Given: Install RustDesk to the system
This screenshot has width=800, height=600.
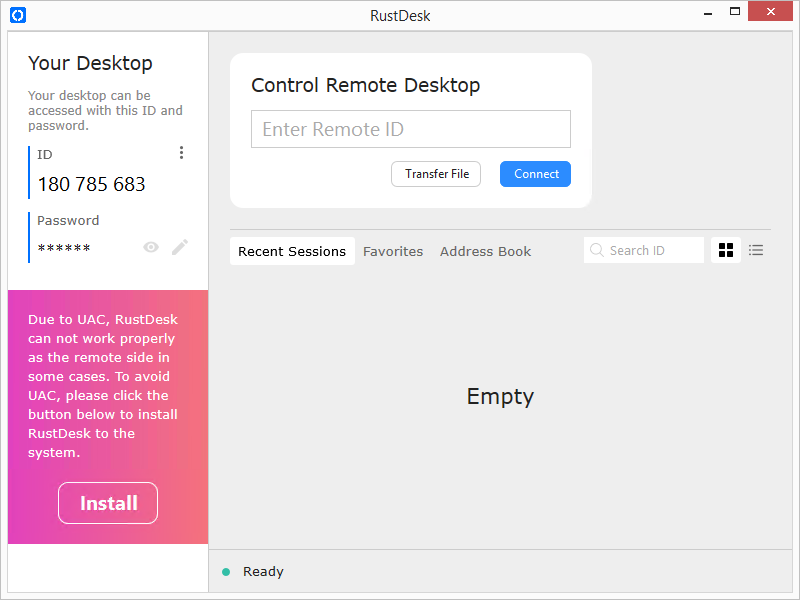Looking at the screenshot, I should [x=108, y=503].
